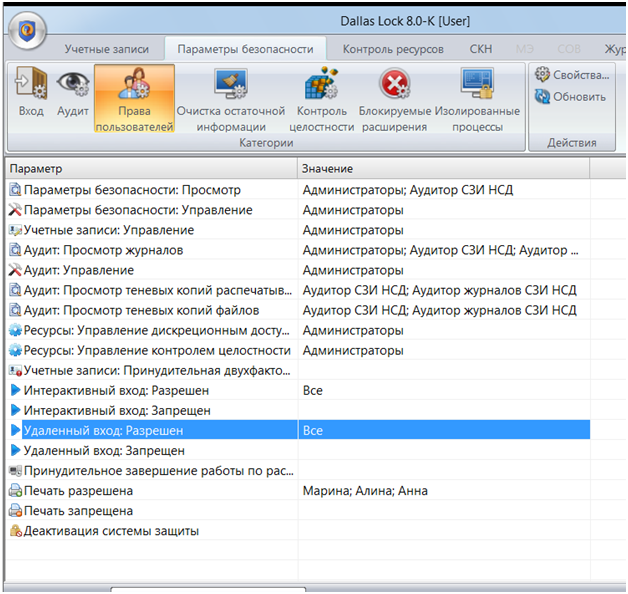Click icon of Параметры безопасности: Просмотр row
Image resolution: width=628 pixels, height=594 pixels.
tap(15, 189)
